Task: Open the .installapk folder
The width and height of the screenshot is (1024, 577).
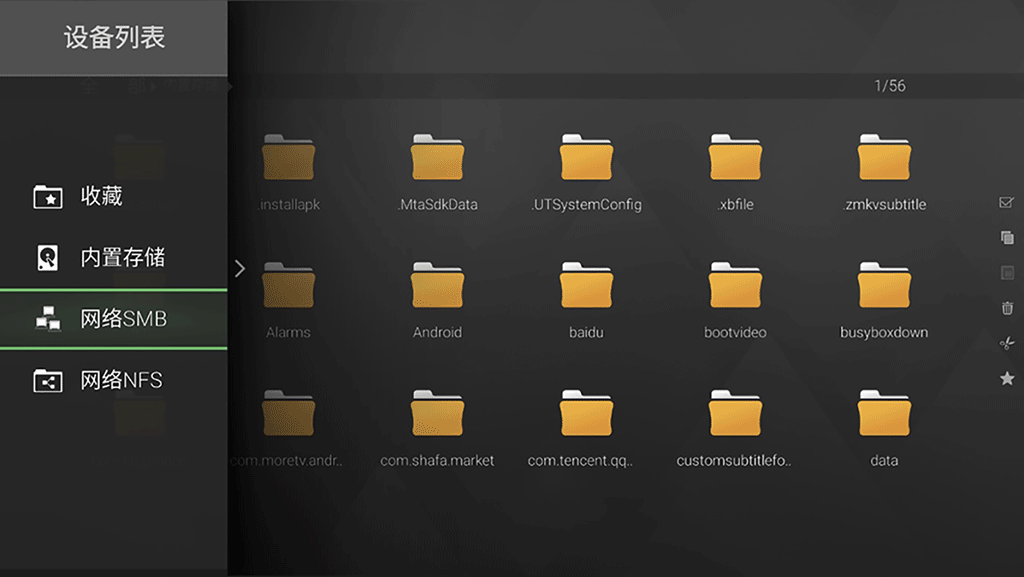Action: pos(289,172)
